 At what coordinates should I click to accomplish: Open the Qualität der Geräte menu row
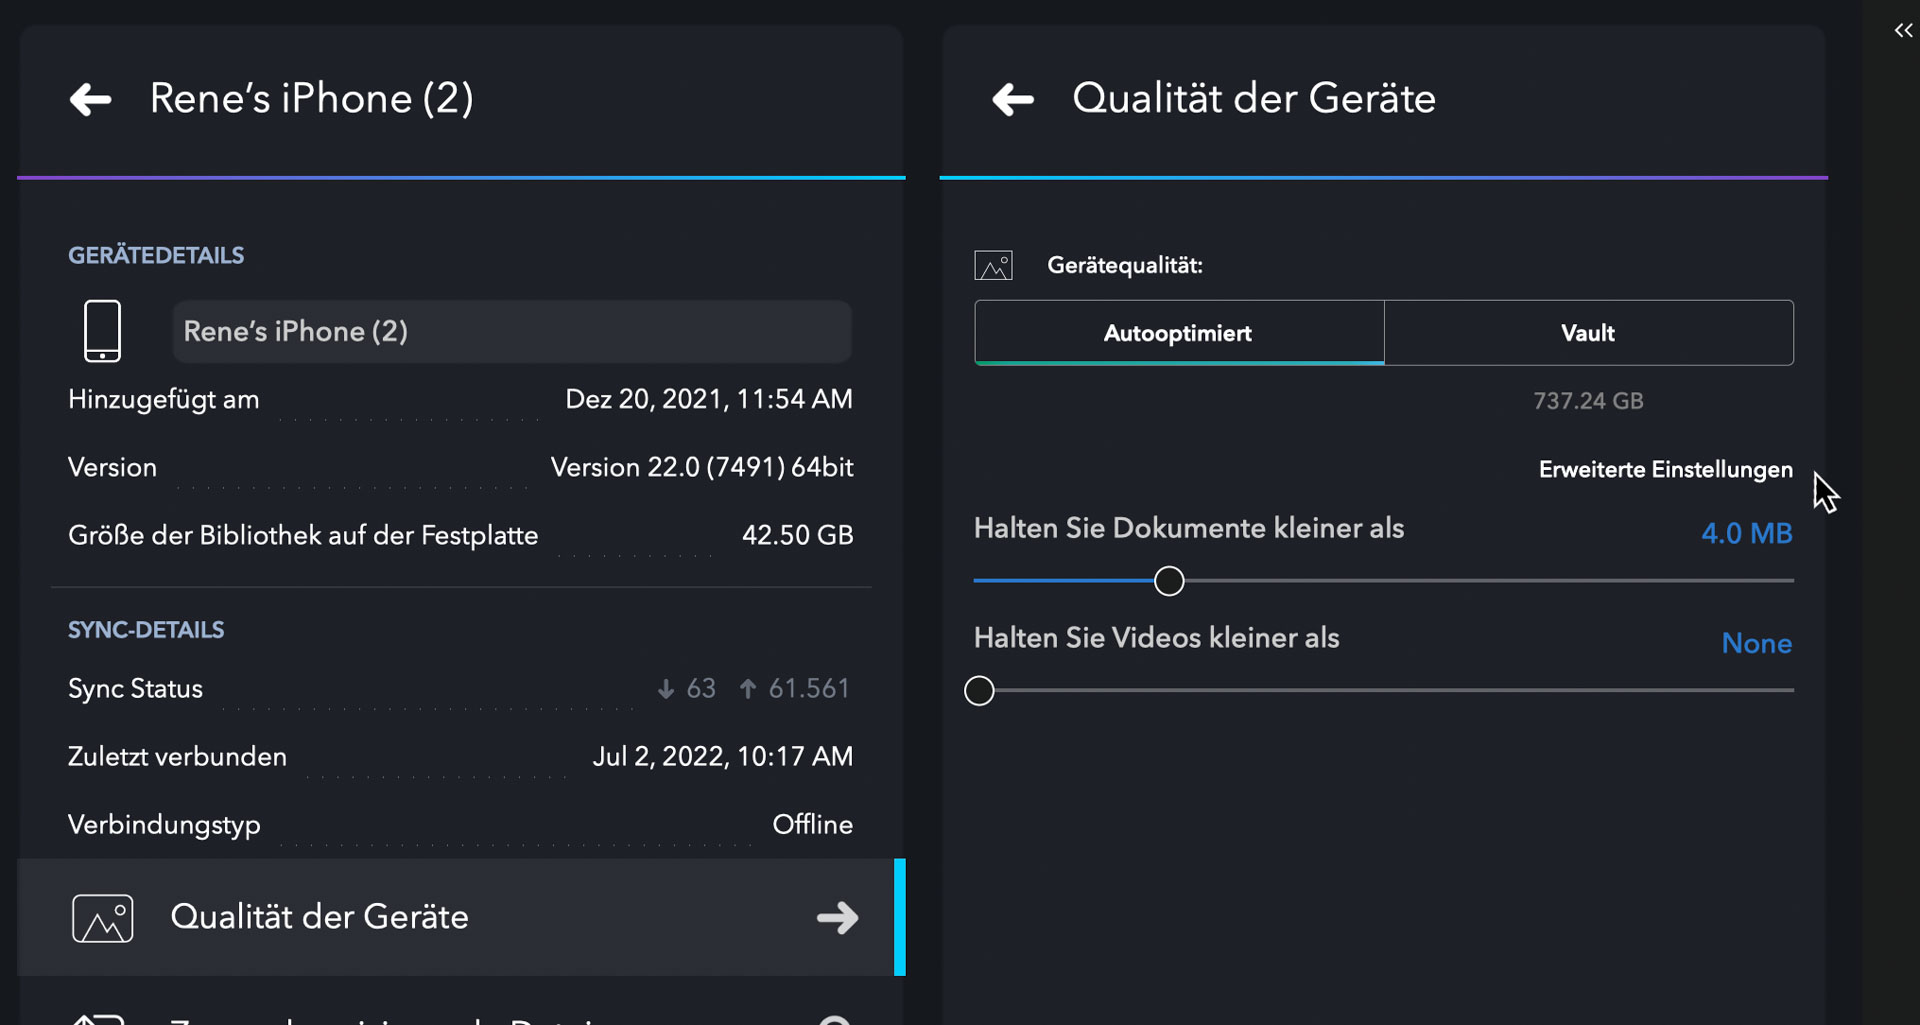coord(461,918)
